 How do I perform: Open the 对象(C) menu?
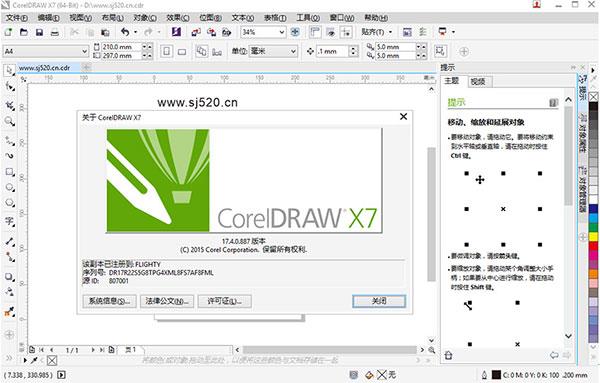coord(145,18)
